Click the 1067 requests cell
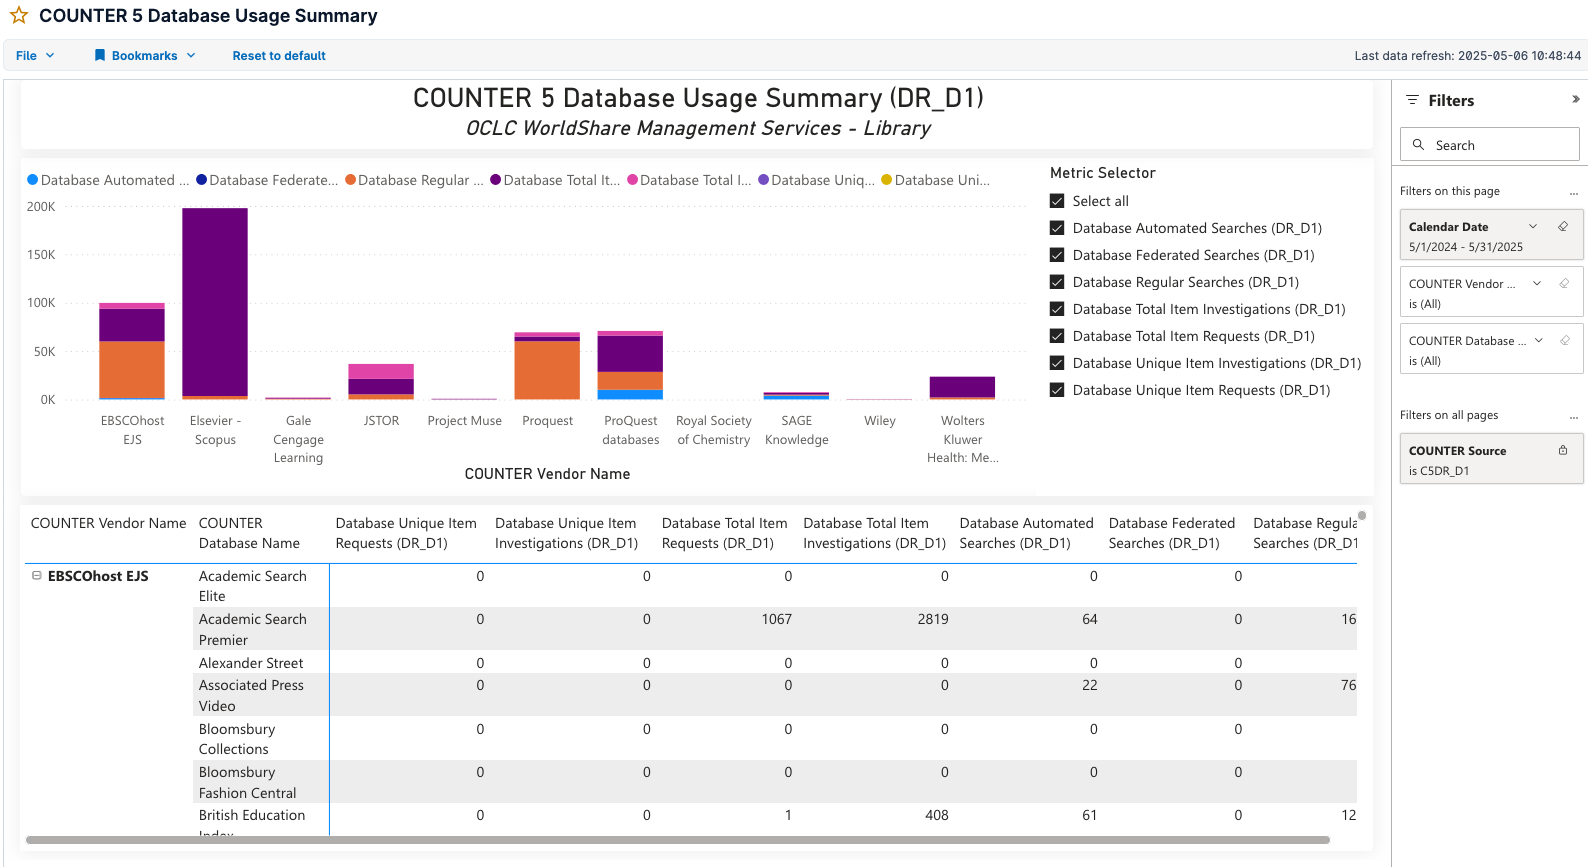1588x867 pixels. pyautogui.click(x=776, y=619)
